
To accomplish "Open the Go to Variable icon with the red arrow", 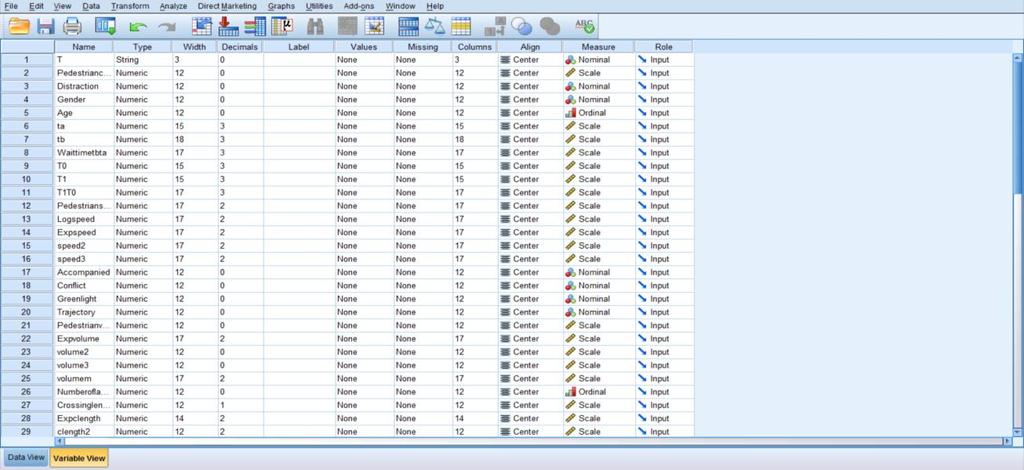I will (x=228, y=26).
